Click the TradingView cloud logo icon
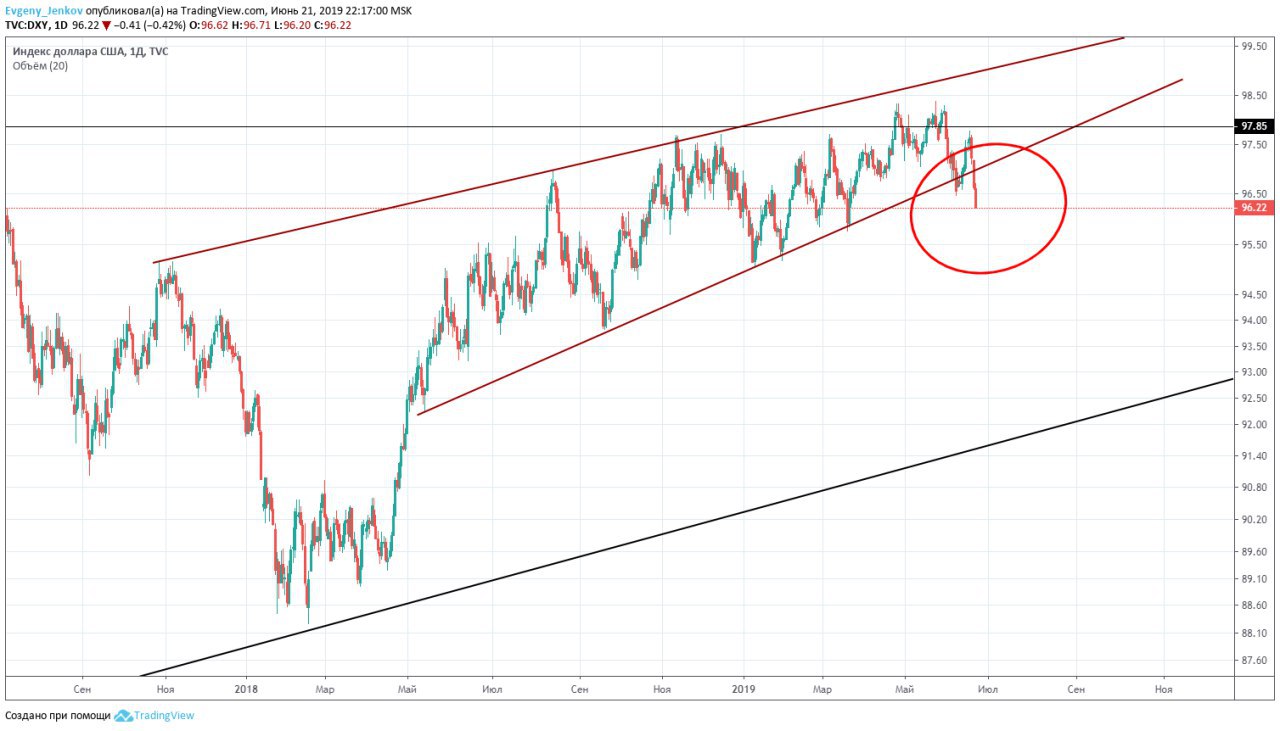 tap(124, 716)
